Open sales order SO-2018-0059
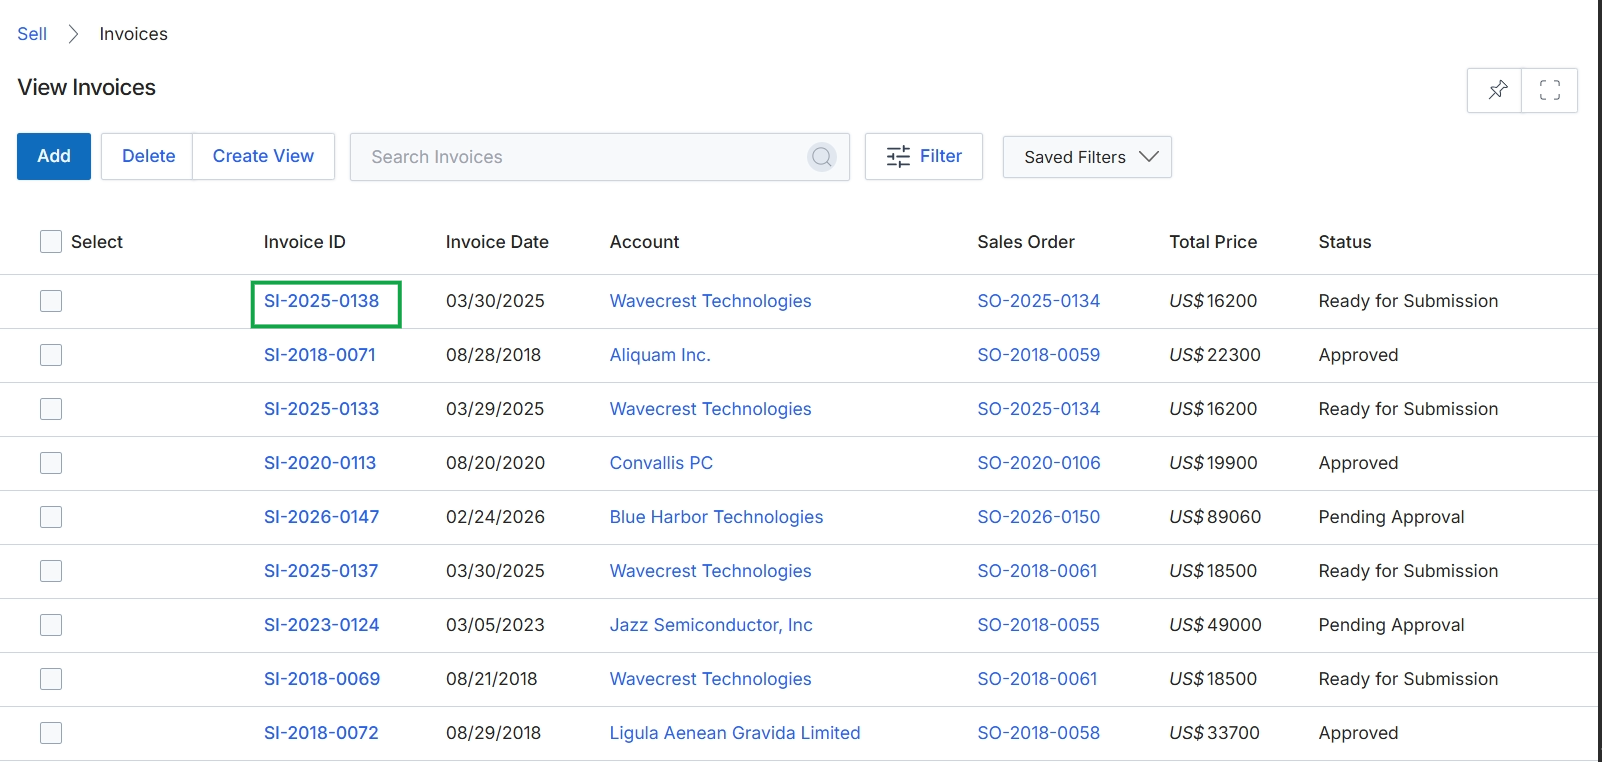Viewport: 1602px width, 762px height. pos(1038,355)
